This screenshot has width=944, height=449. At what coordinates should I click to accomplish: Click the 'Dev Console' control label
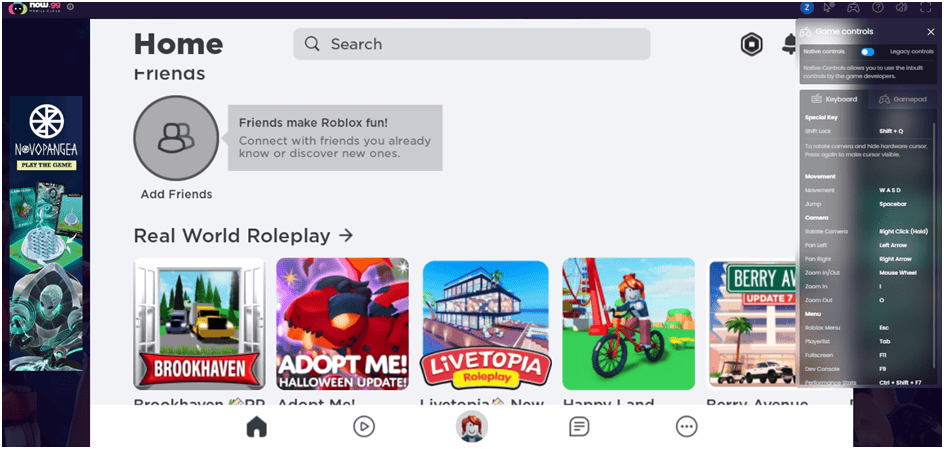coord(822,368)
